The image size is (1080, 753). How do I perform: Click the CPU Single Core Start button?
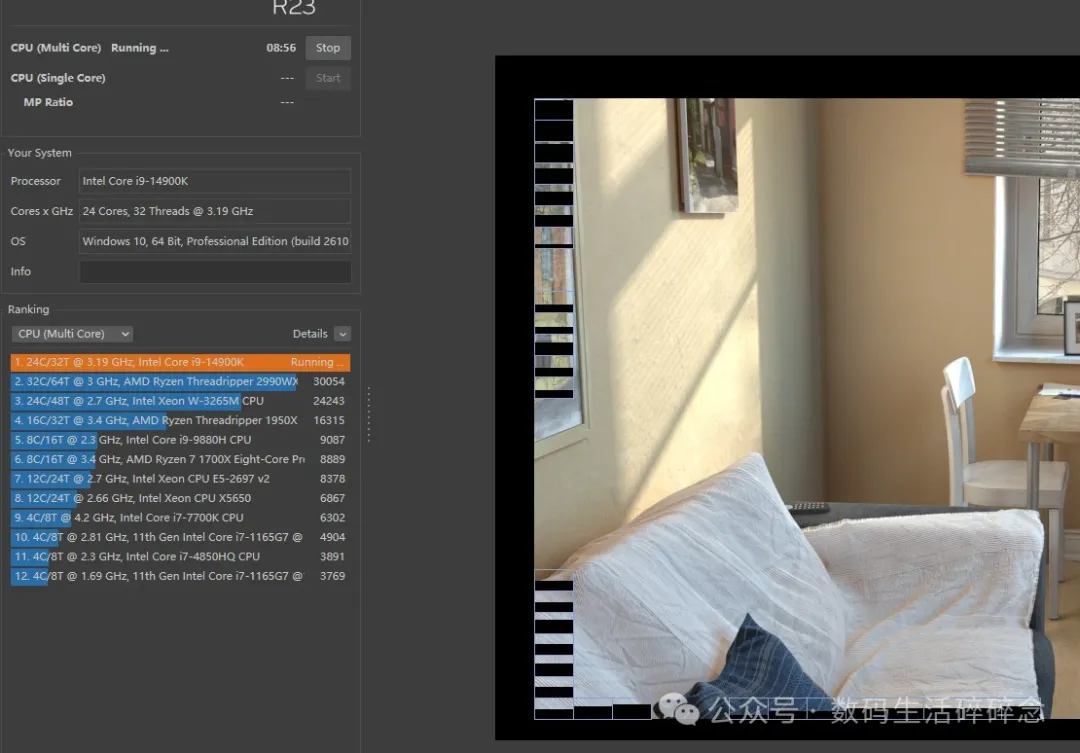(x=328, y=78)
